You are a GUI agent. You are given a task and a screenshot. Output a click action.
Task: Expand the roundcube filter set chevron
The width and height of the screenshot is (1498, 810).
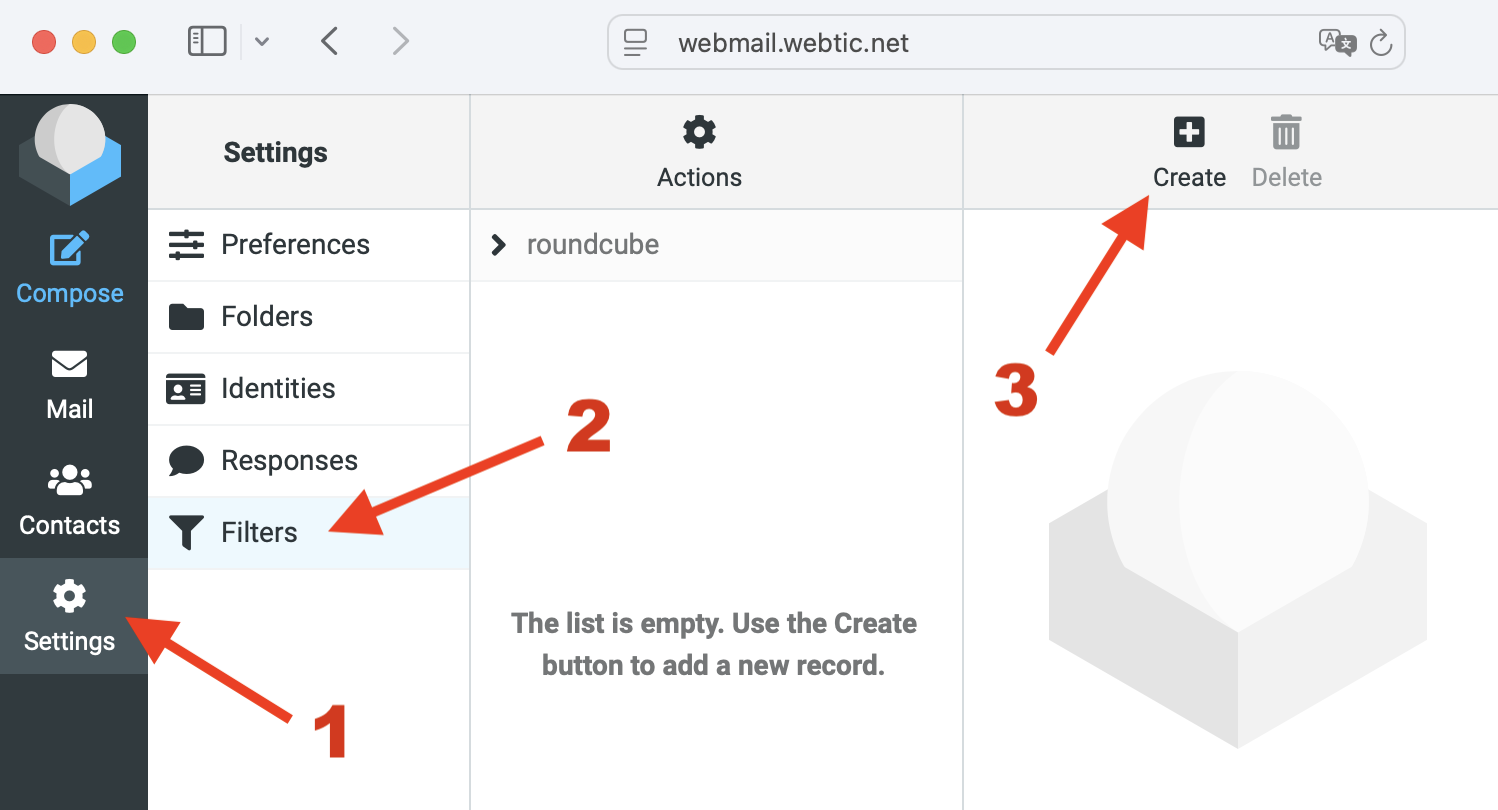click(498, 245)
